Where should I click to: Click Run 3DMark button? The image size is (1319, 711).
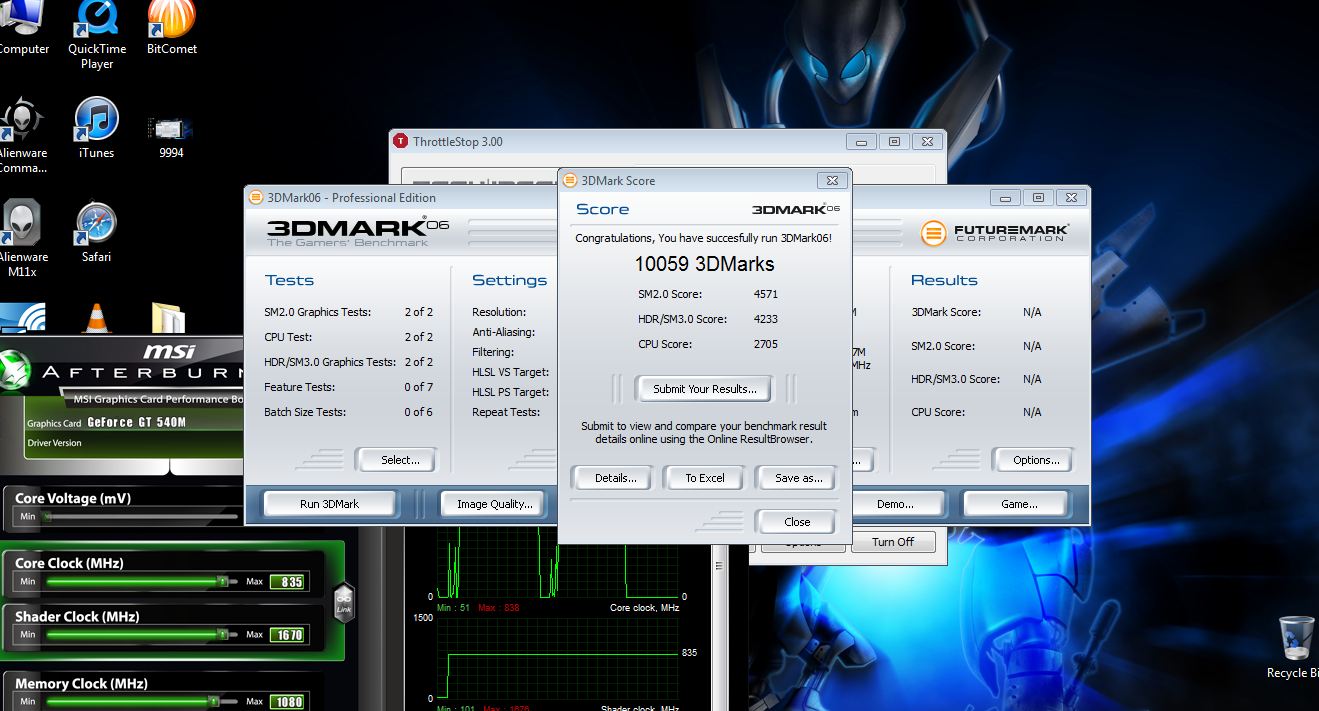pyautogui.click(x=329, y=504)
